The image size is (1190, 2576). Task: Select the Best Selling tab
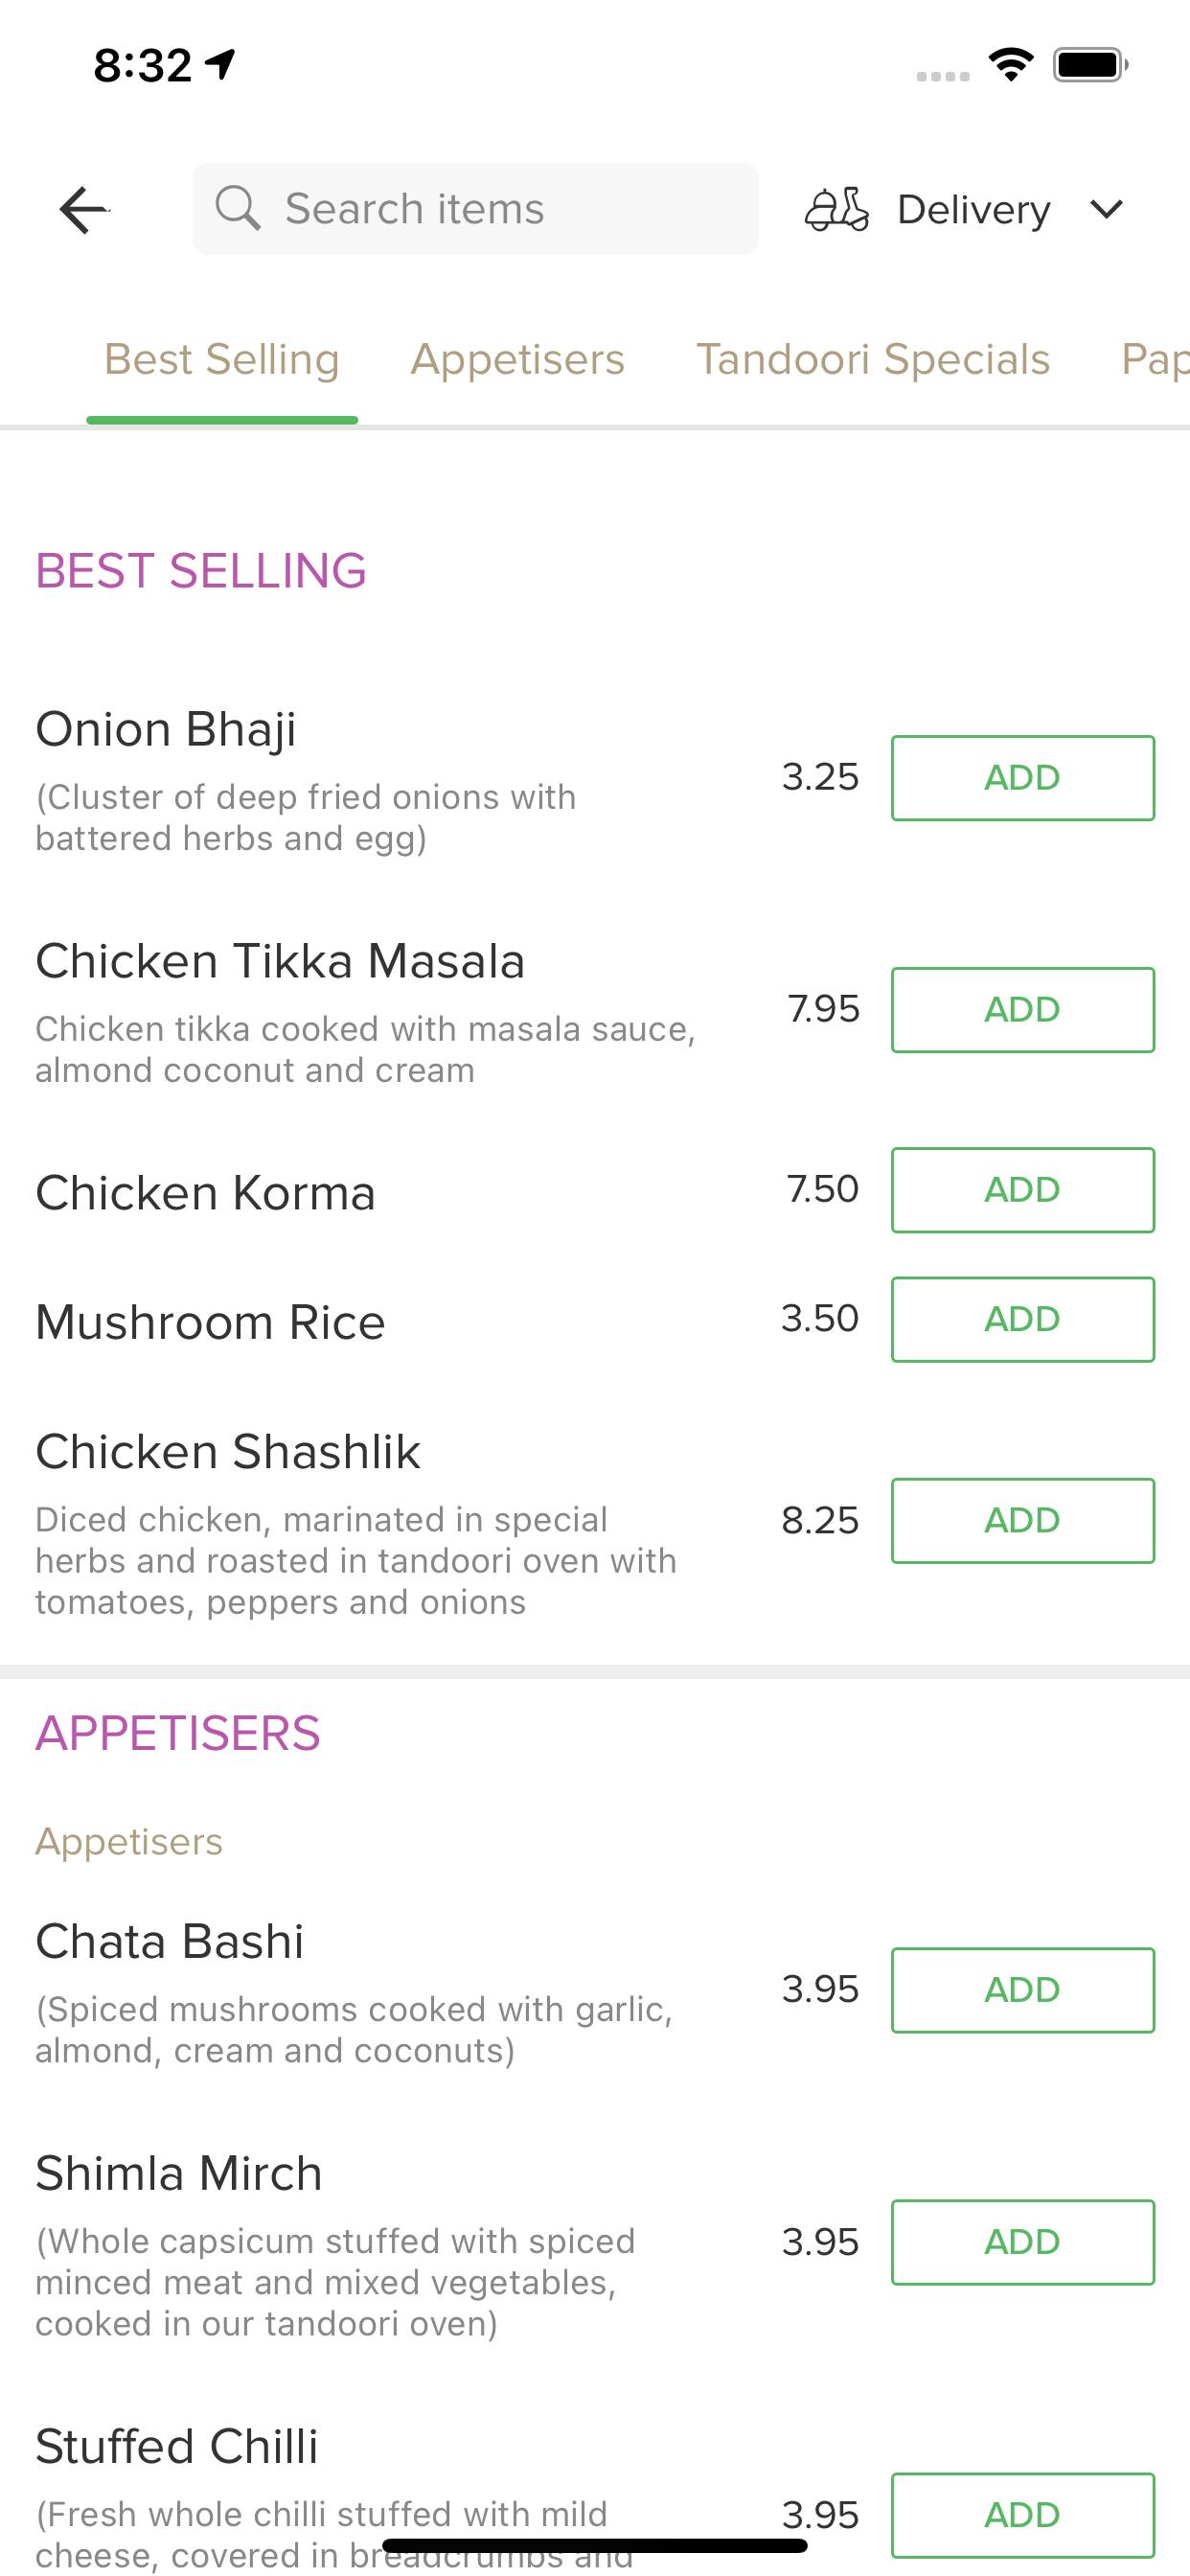tap(222, 360)
